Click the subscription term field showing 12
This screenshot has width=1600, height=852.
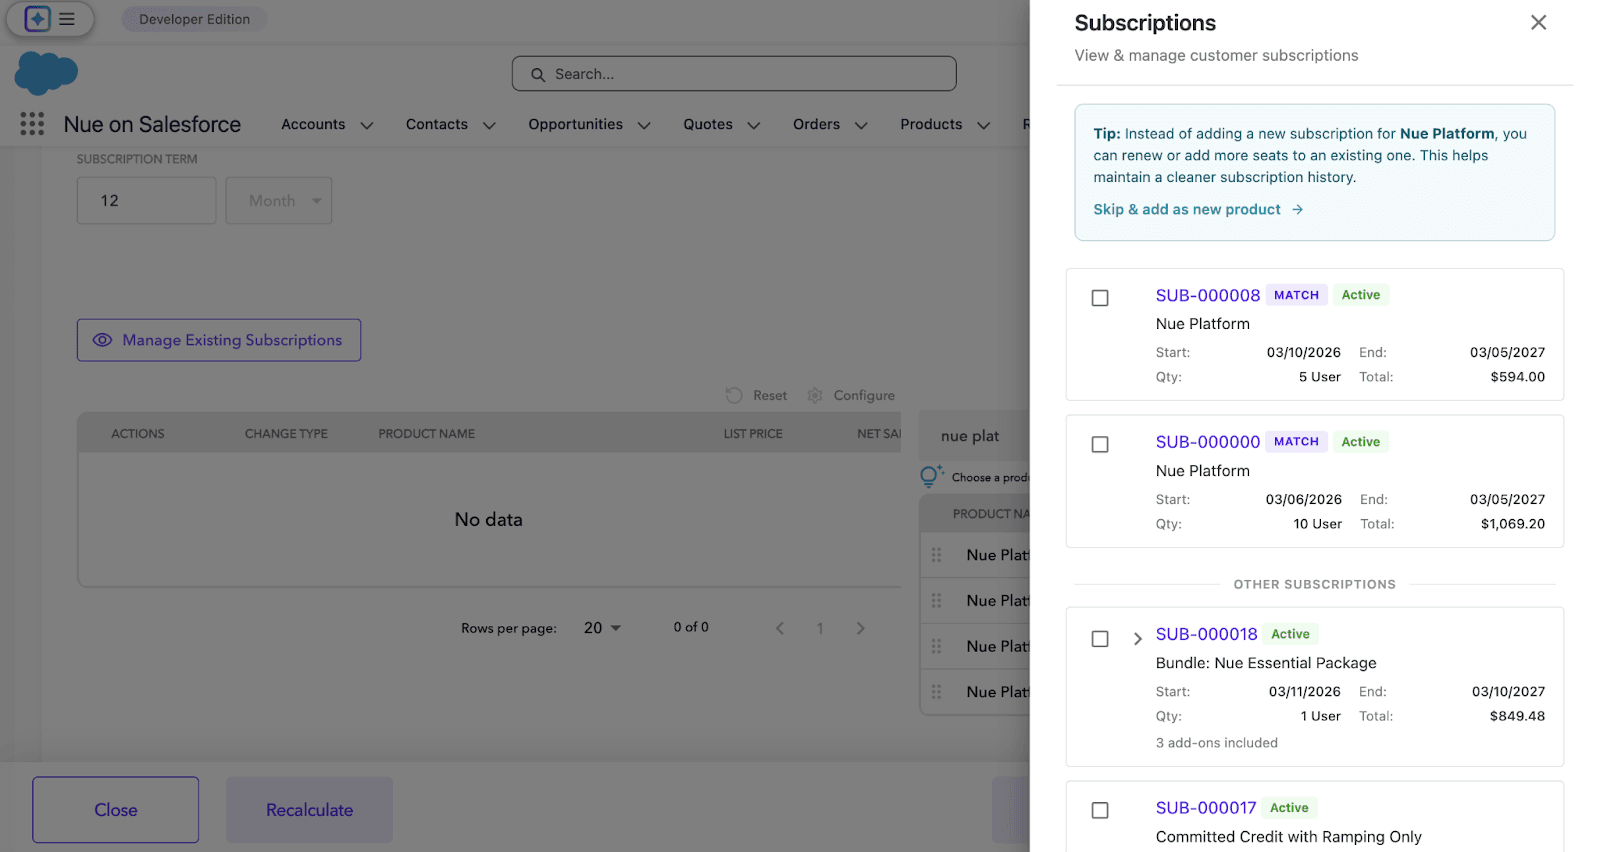[146, 200]
